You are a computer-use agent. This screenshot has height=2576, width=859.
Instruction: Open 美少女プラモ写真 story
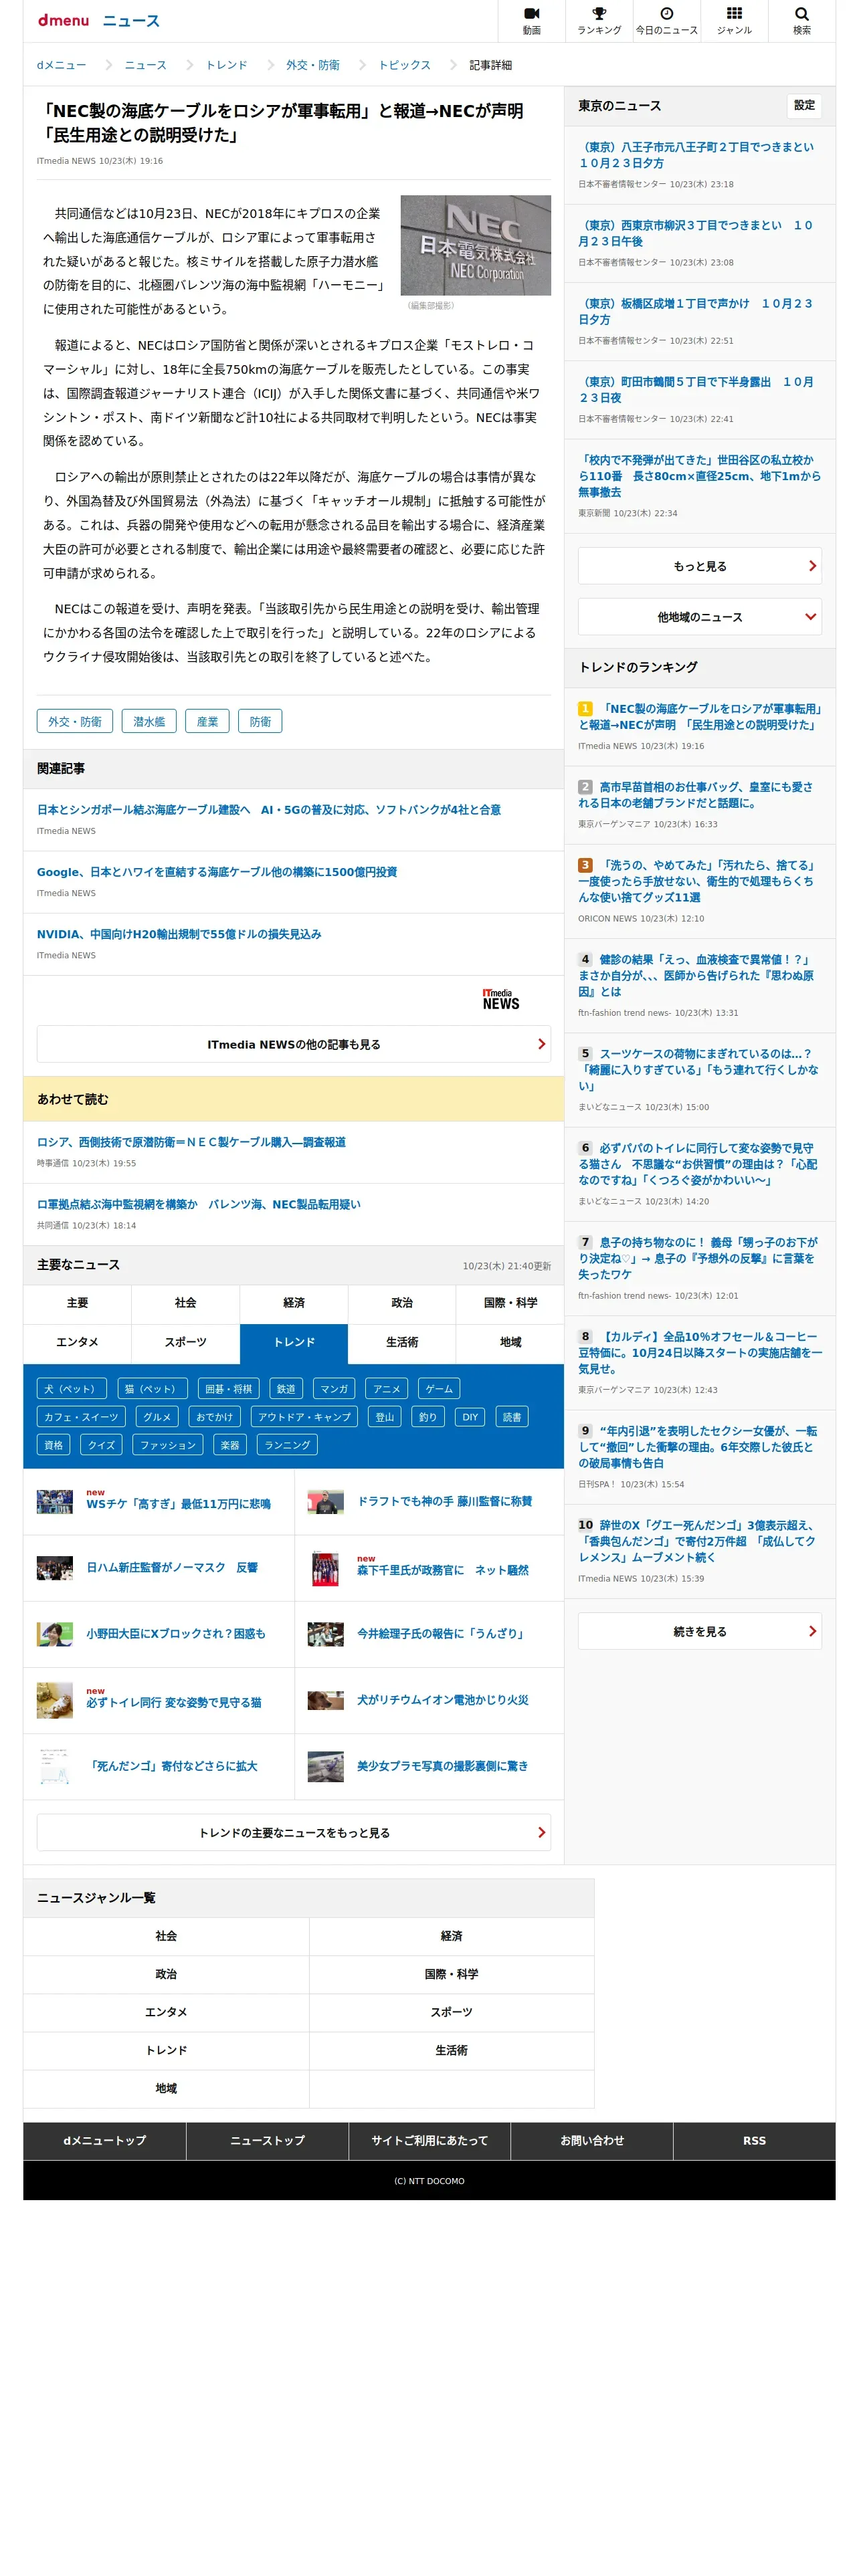coord(443,1766)
